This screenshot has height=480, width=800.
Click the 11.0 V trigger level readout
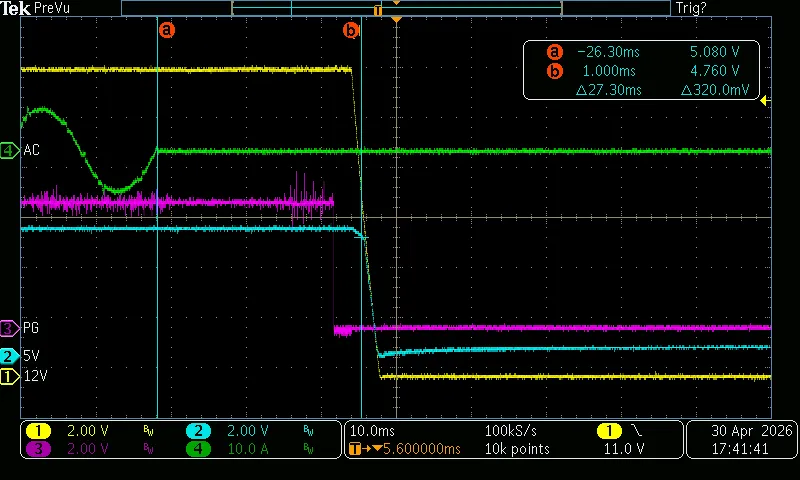624,449
